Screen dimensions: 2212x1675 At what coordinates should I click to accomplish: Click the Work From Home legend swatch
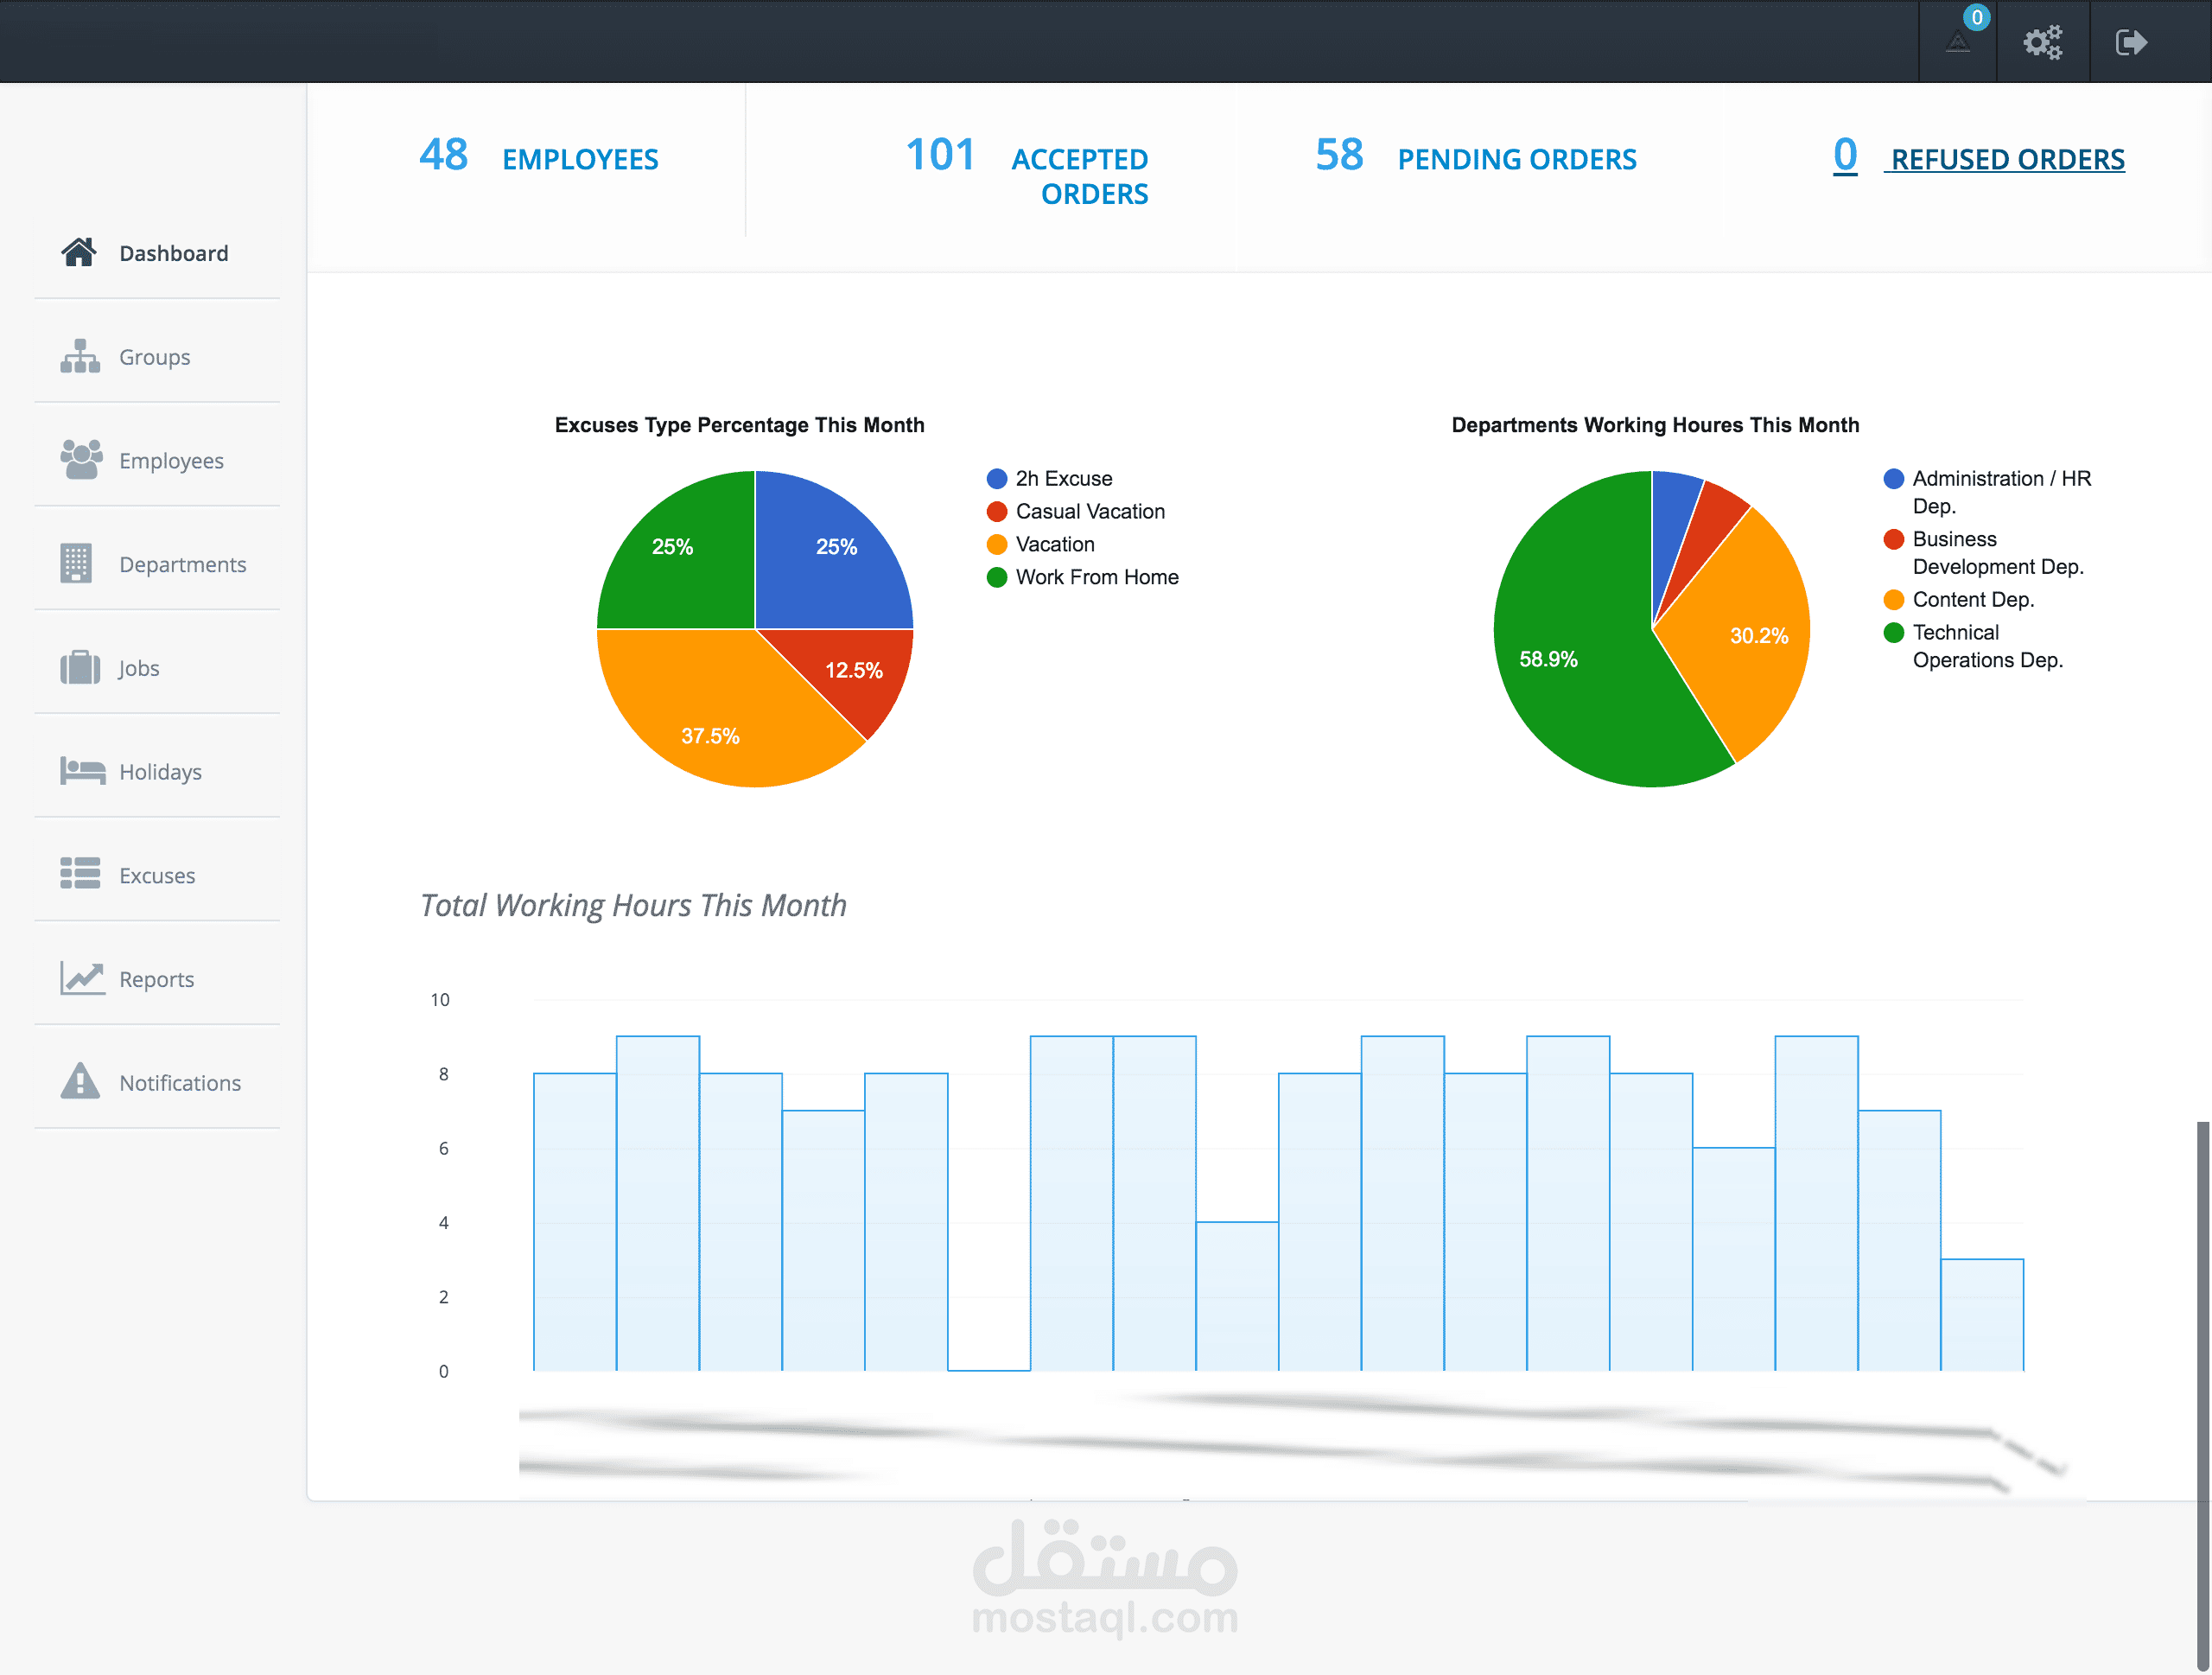(x=997, y=577)
